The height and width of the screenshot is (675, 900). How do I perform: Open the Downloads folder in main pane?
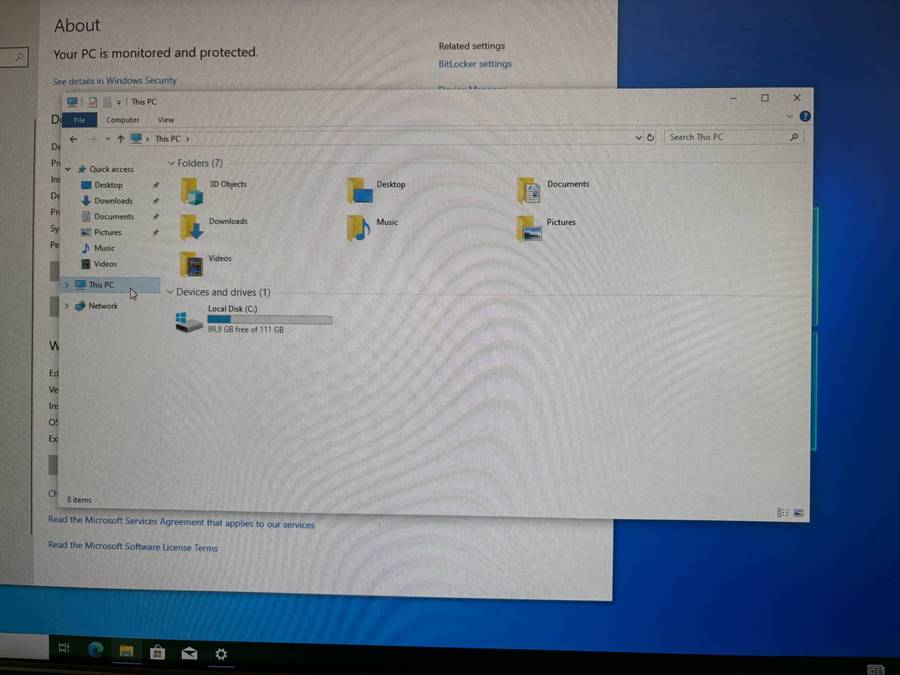192,227
